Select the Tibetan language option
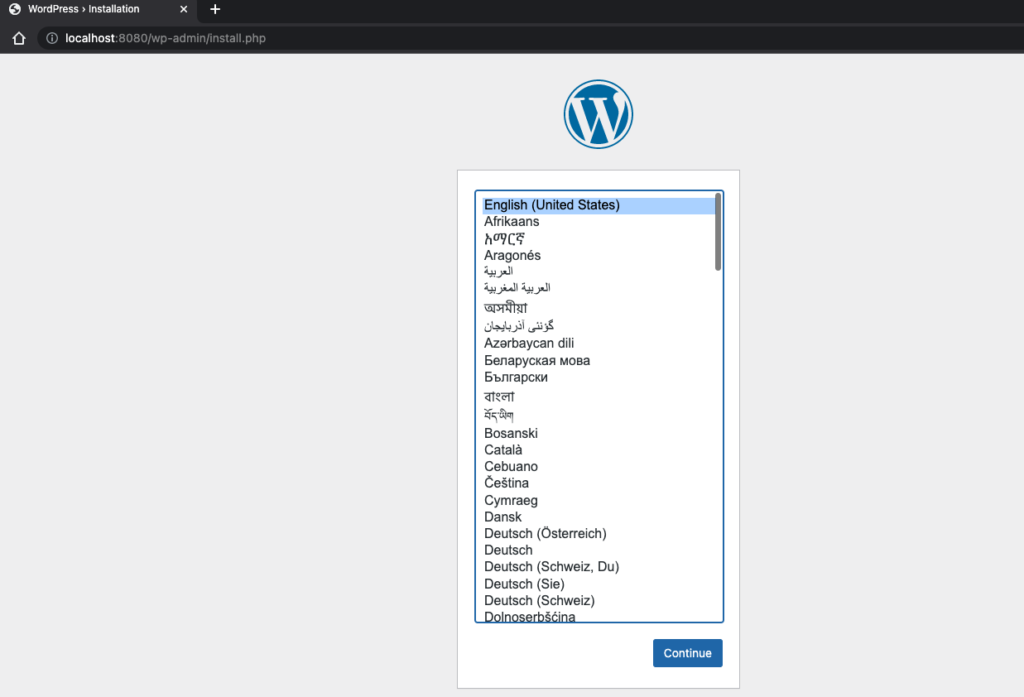 (599, 415)
